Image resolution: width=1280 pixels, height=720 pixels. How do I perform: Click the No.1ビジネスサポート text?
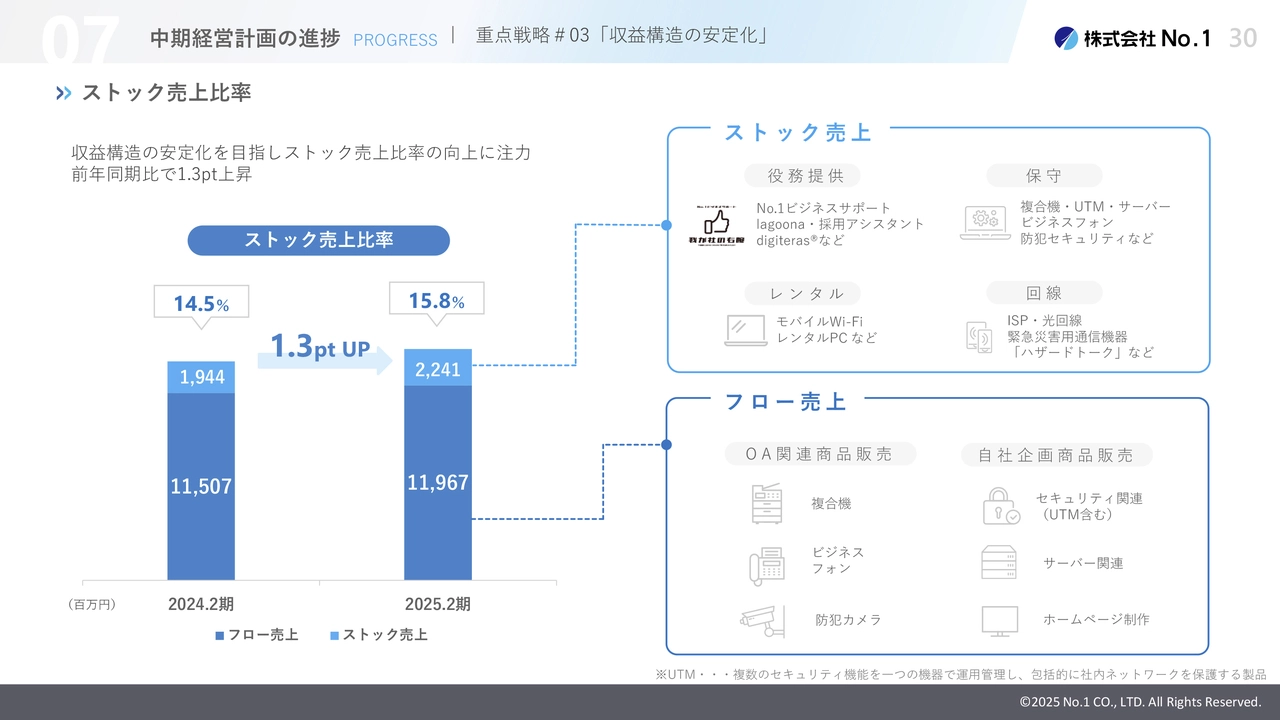click(823, 208)
